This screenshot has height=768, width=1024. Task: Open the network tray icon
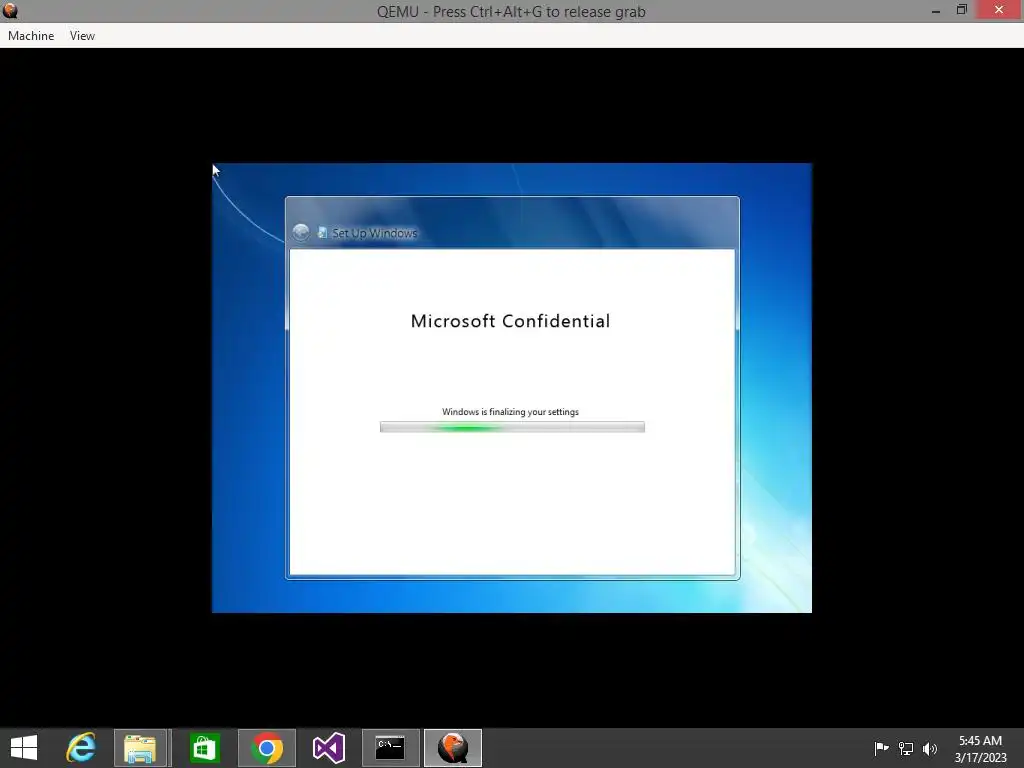click(906, 748)
